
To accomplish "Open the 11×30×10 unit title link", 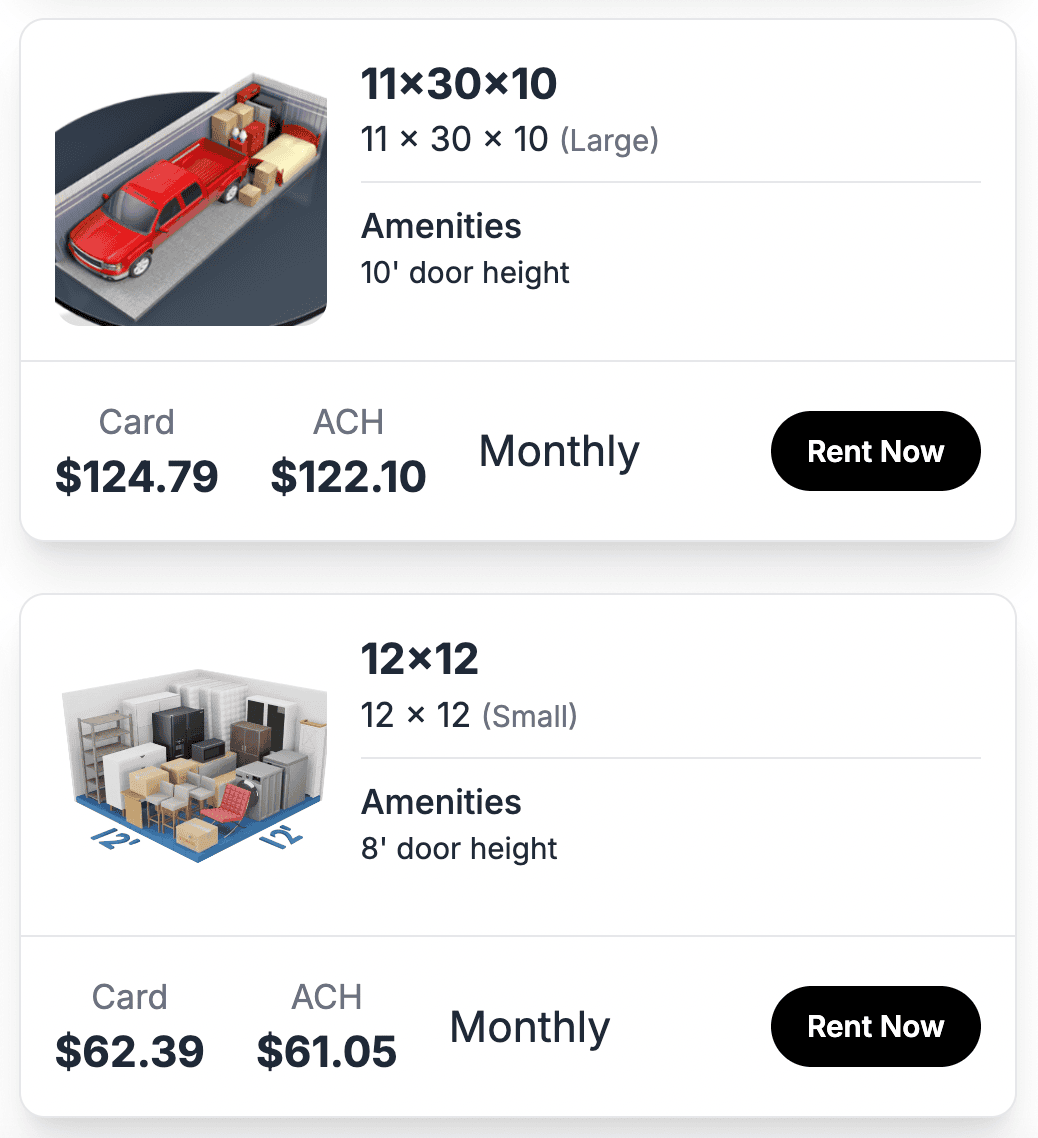I will (x=458, y=84).
